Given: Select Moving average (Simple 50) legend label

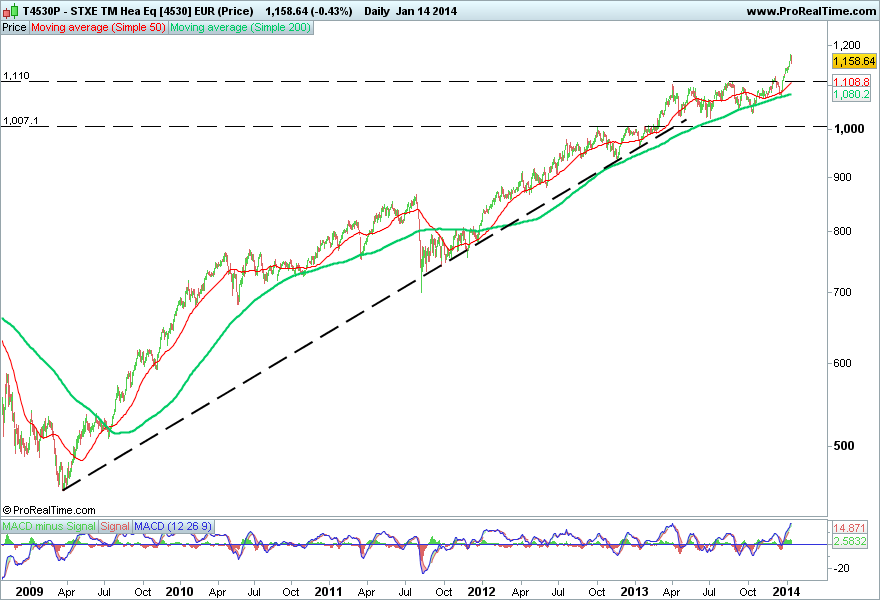Looking at the screenshot, I should point(98,28).
